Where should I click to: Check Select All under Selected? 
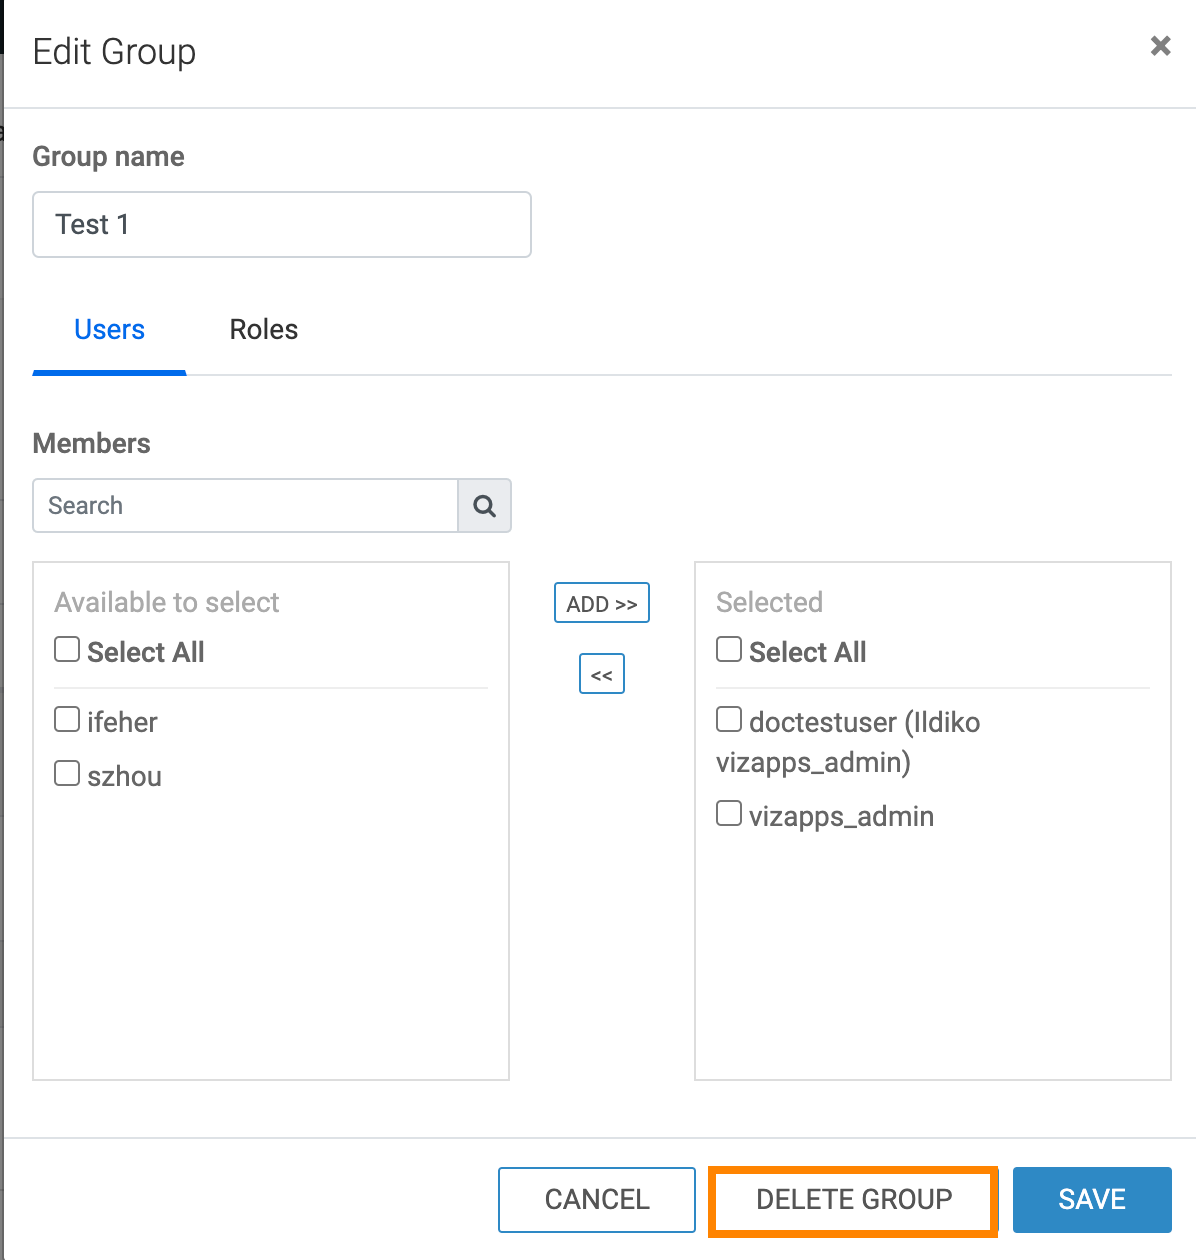729,650
